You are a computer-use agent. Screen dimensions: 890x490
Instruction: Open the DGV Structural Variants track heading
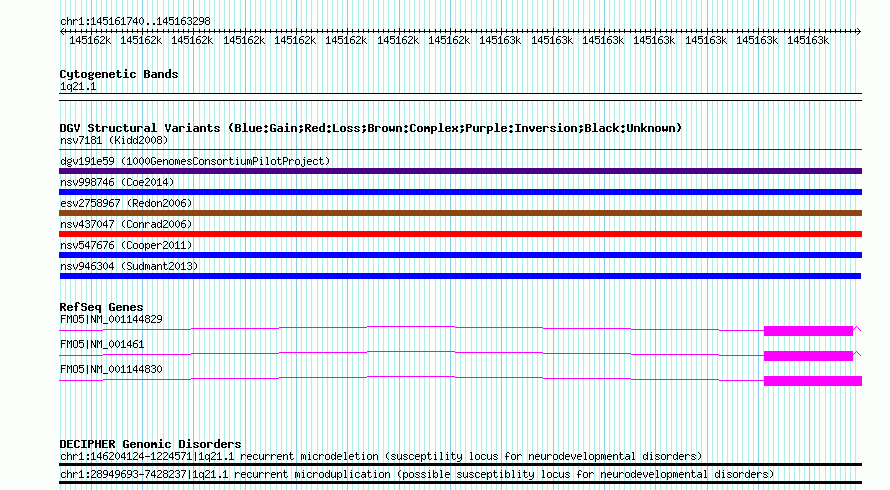[371, 128]
